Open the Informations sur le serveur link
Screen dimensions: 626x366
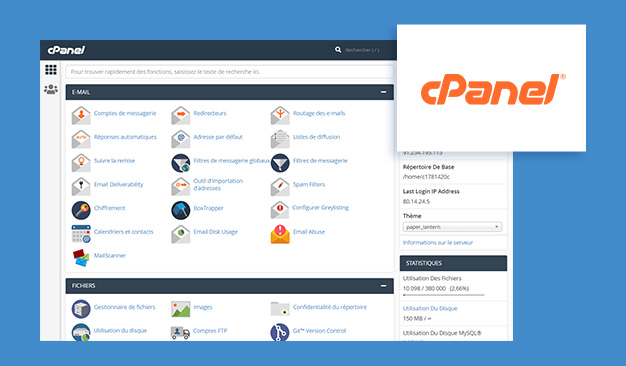pyautogui.click(x=438, y=243)
